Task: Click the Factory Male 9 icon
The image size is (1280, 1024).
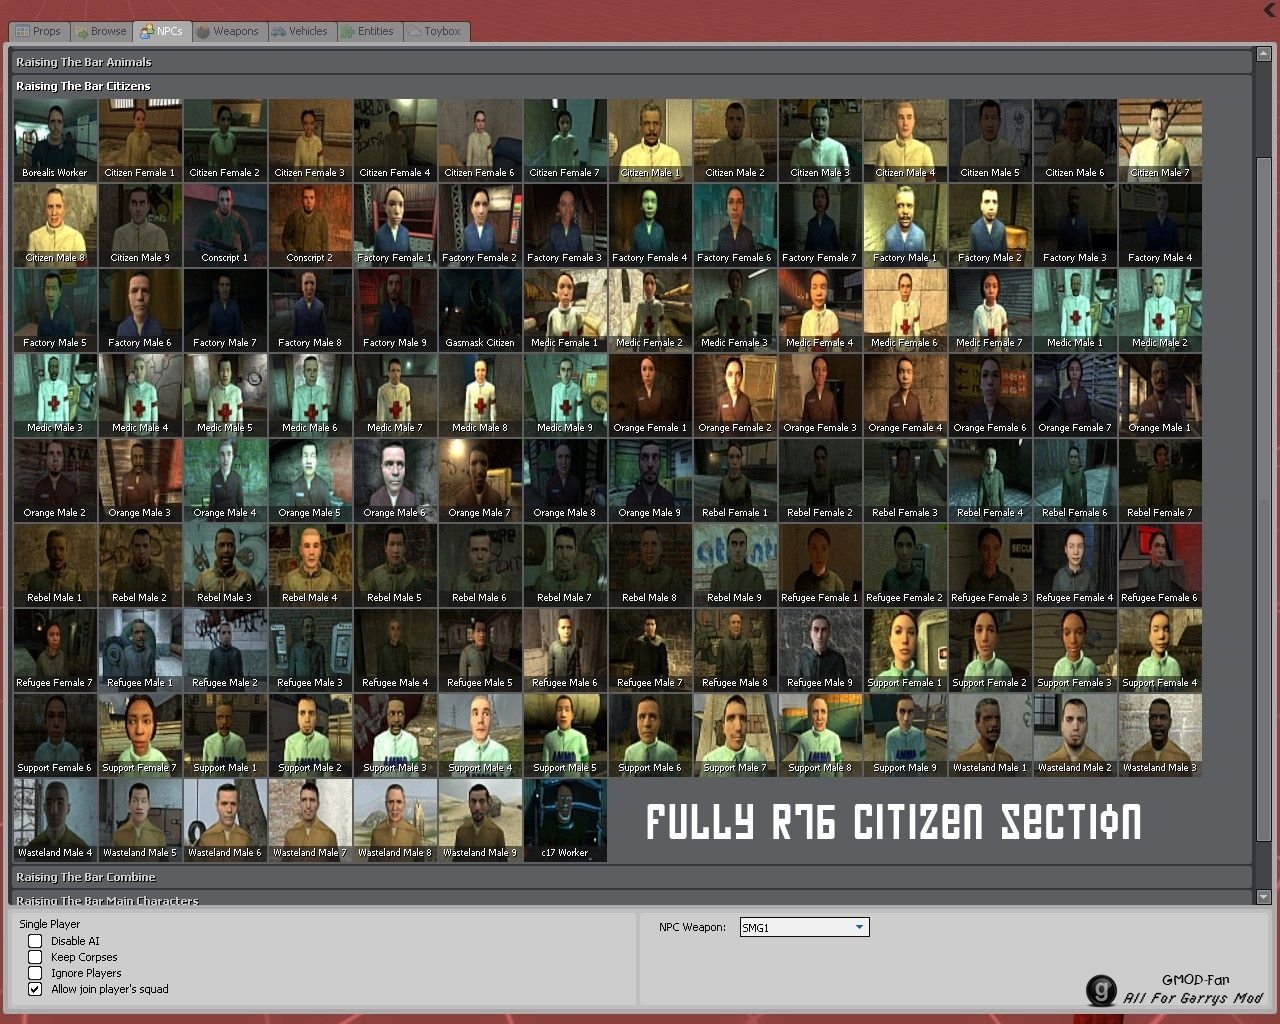Action: coord(395,310)
